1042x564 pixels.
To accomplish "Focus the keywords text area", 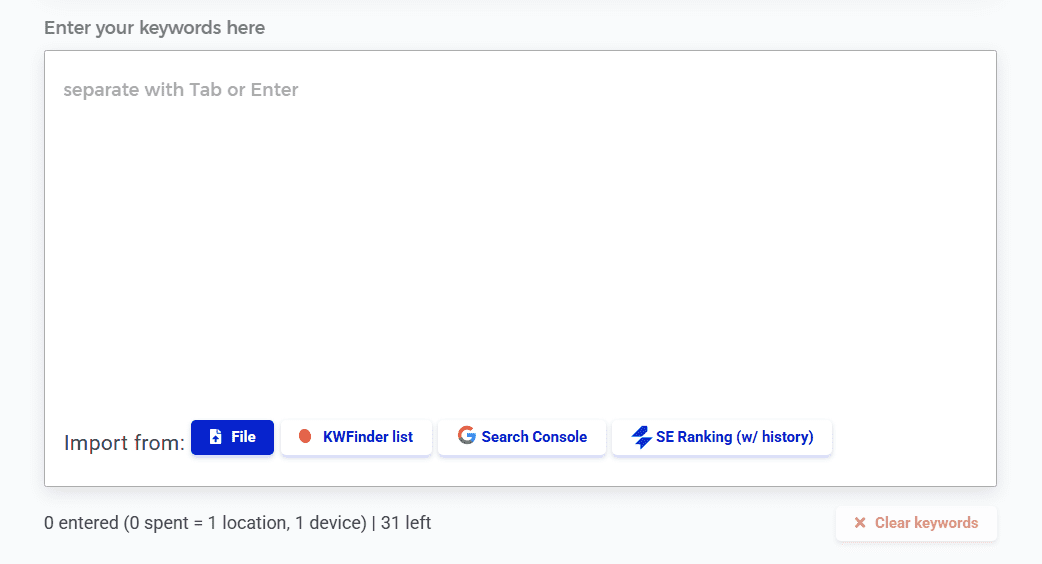I will 520,250.
